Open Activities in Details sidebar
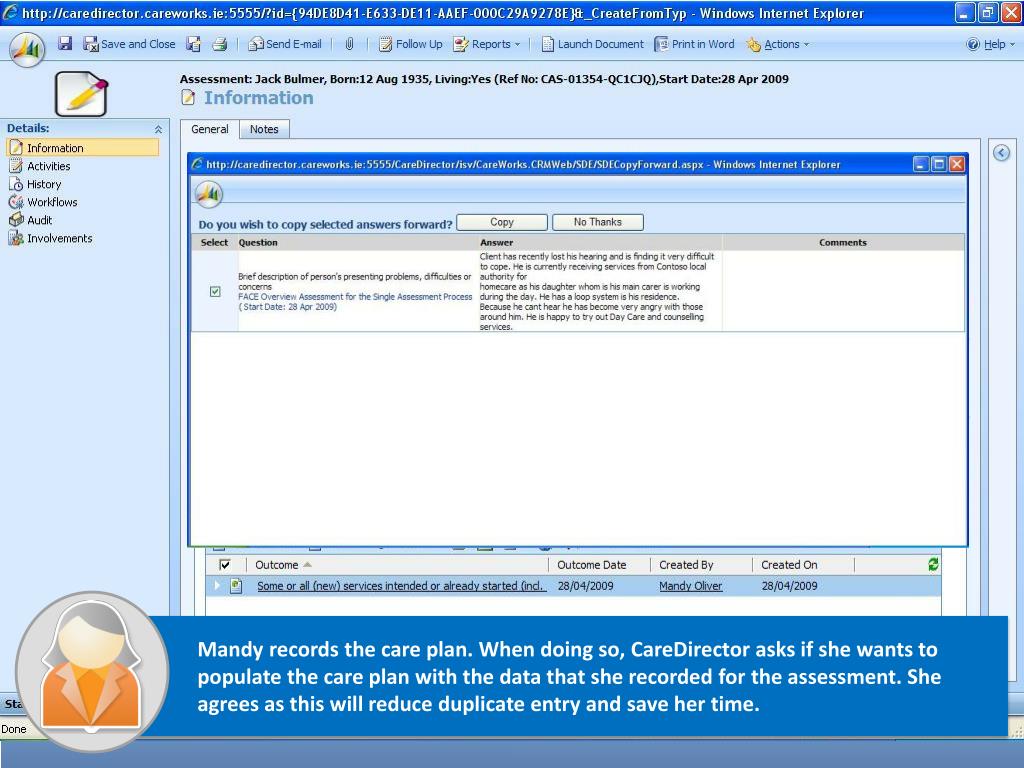Viewport: 1024px width, 768px height. [x=40, y=166]
